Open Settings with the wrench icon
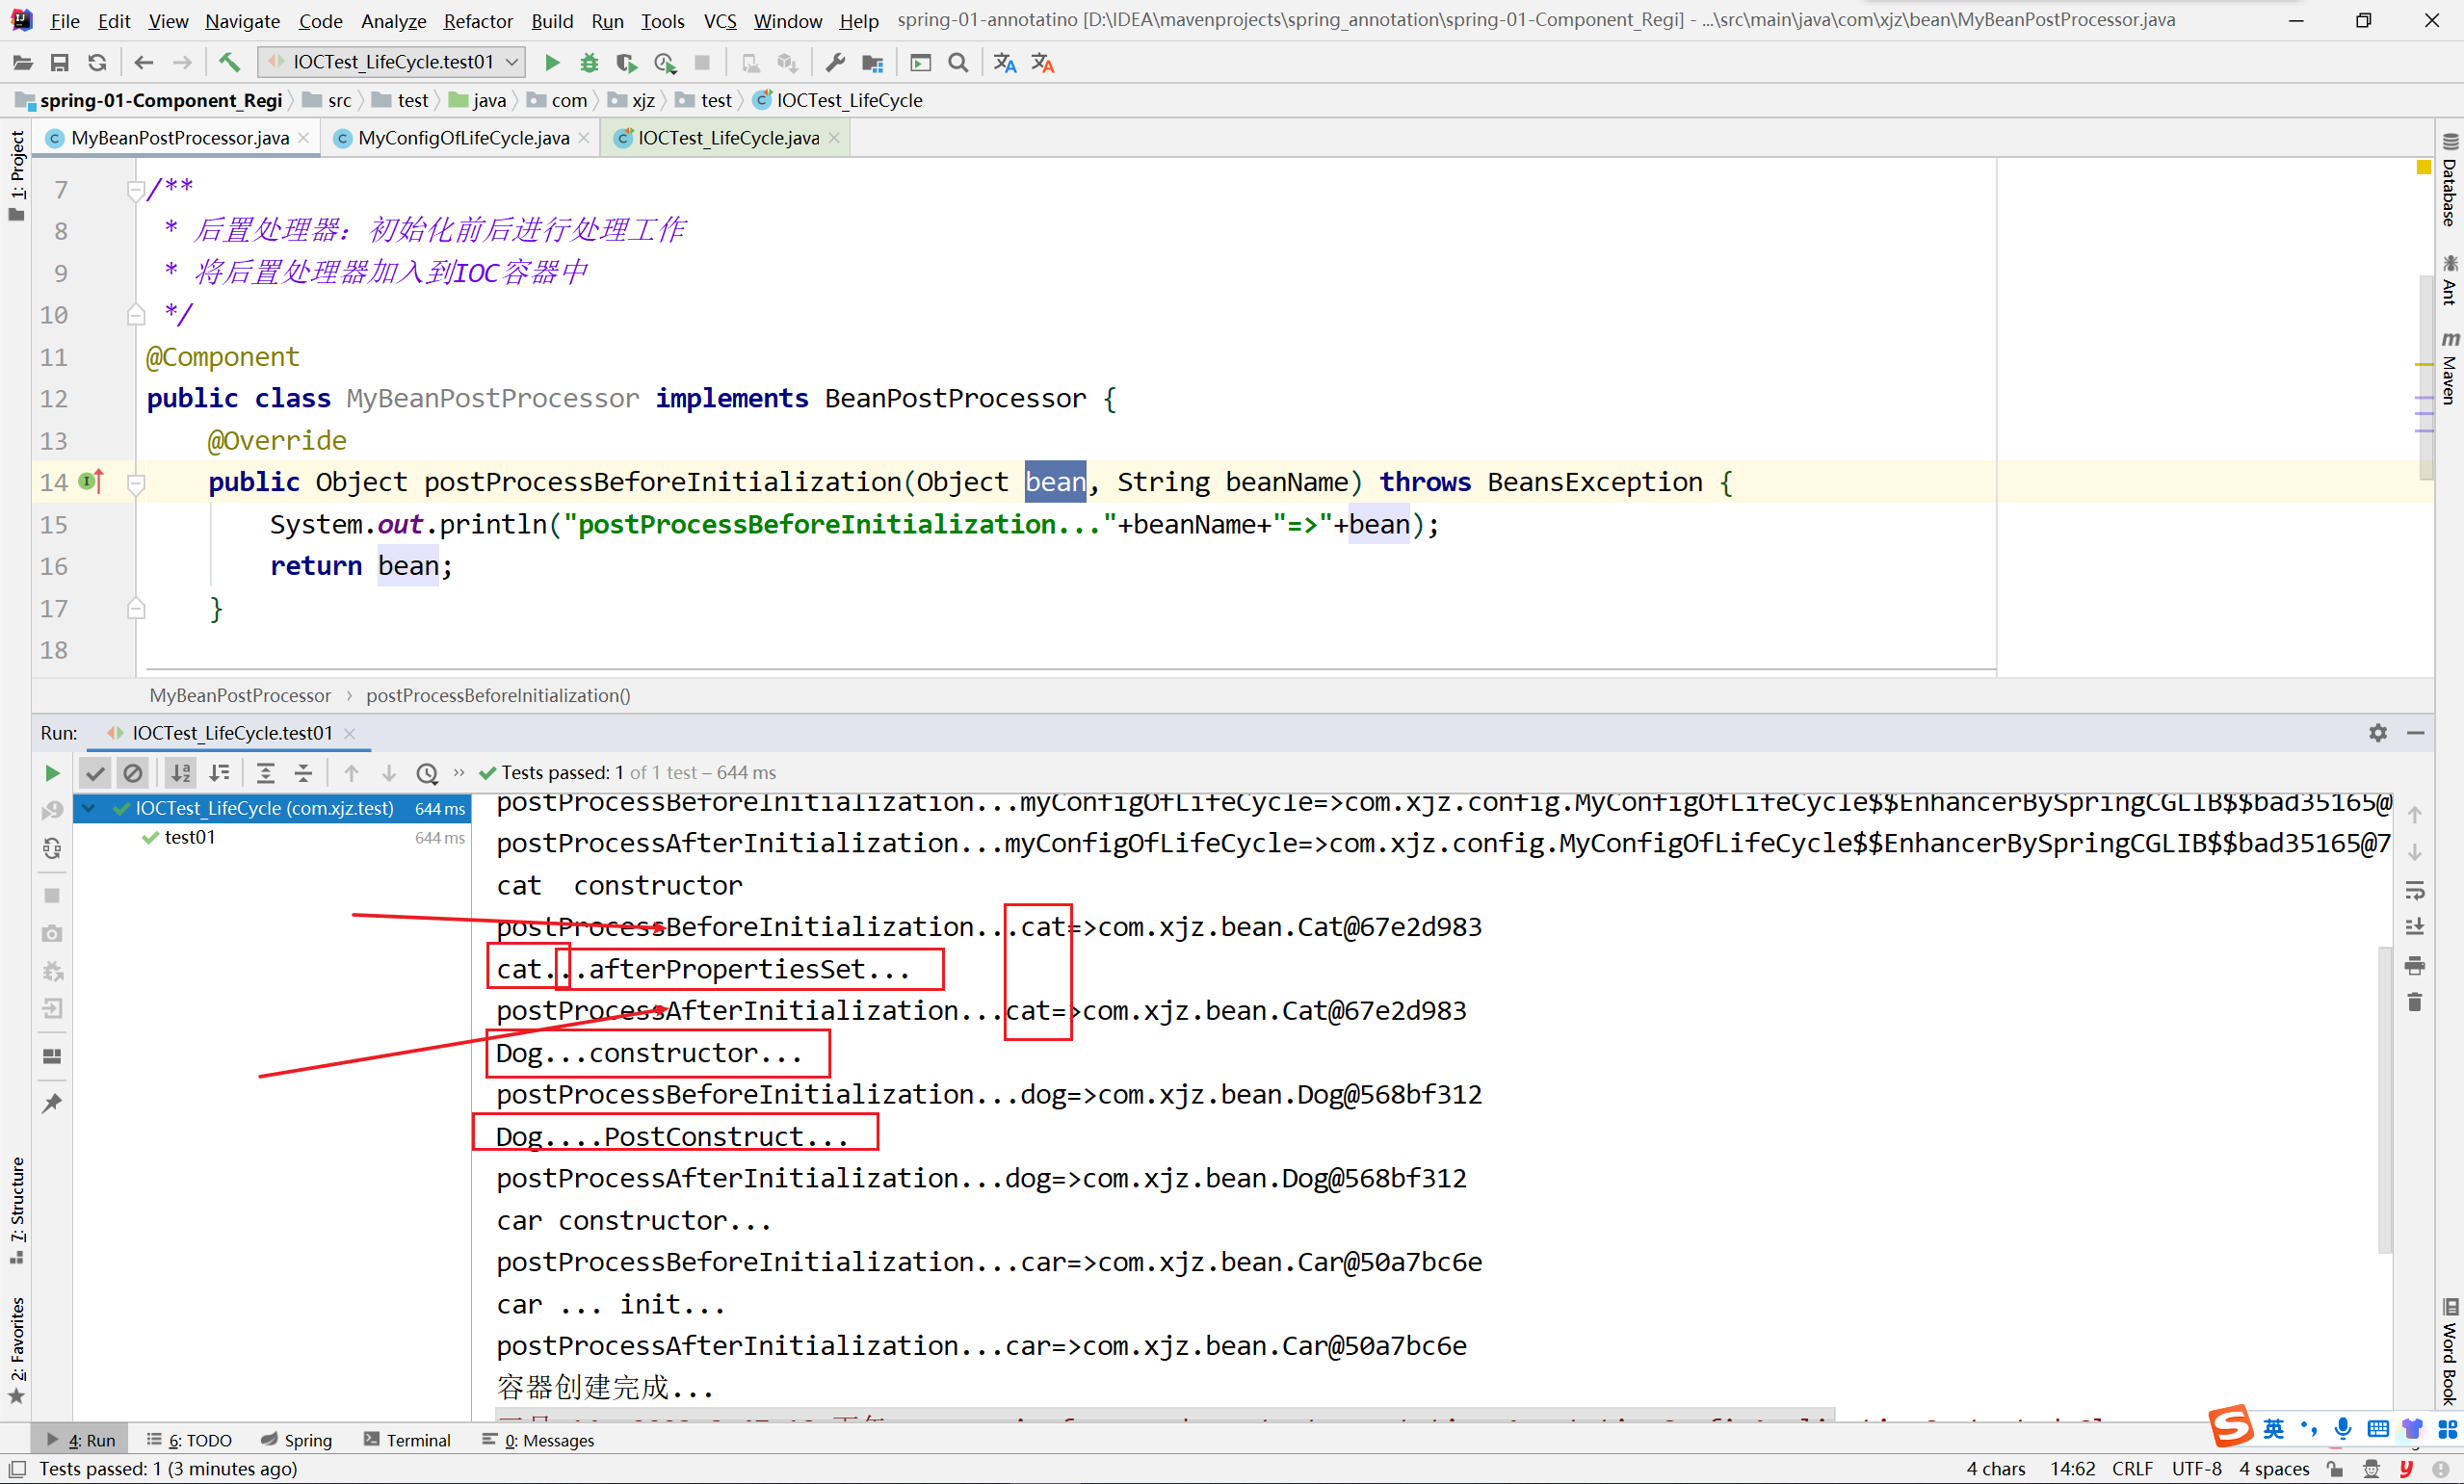This screenshot has height=1484, width=2464. (835, 63)
